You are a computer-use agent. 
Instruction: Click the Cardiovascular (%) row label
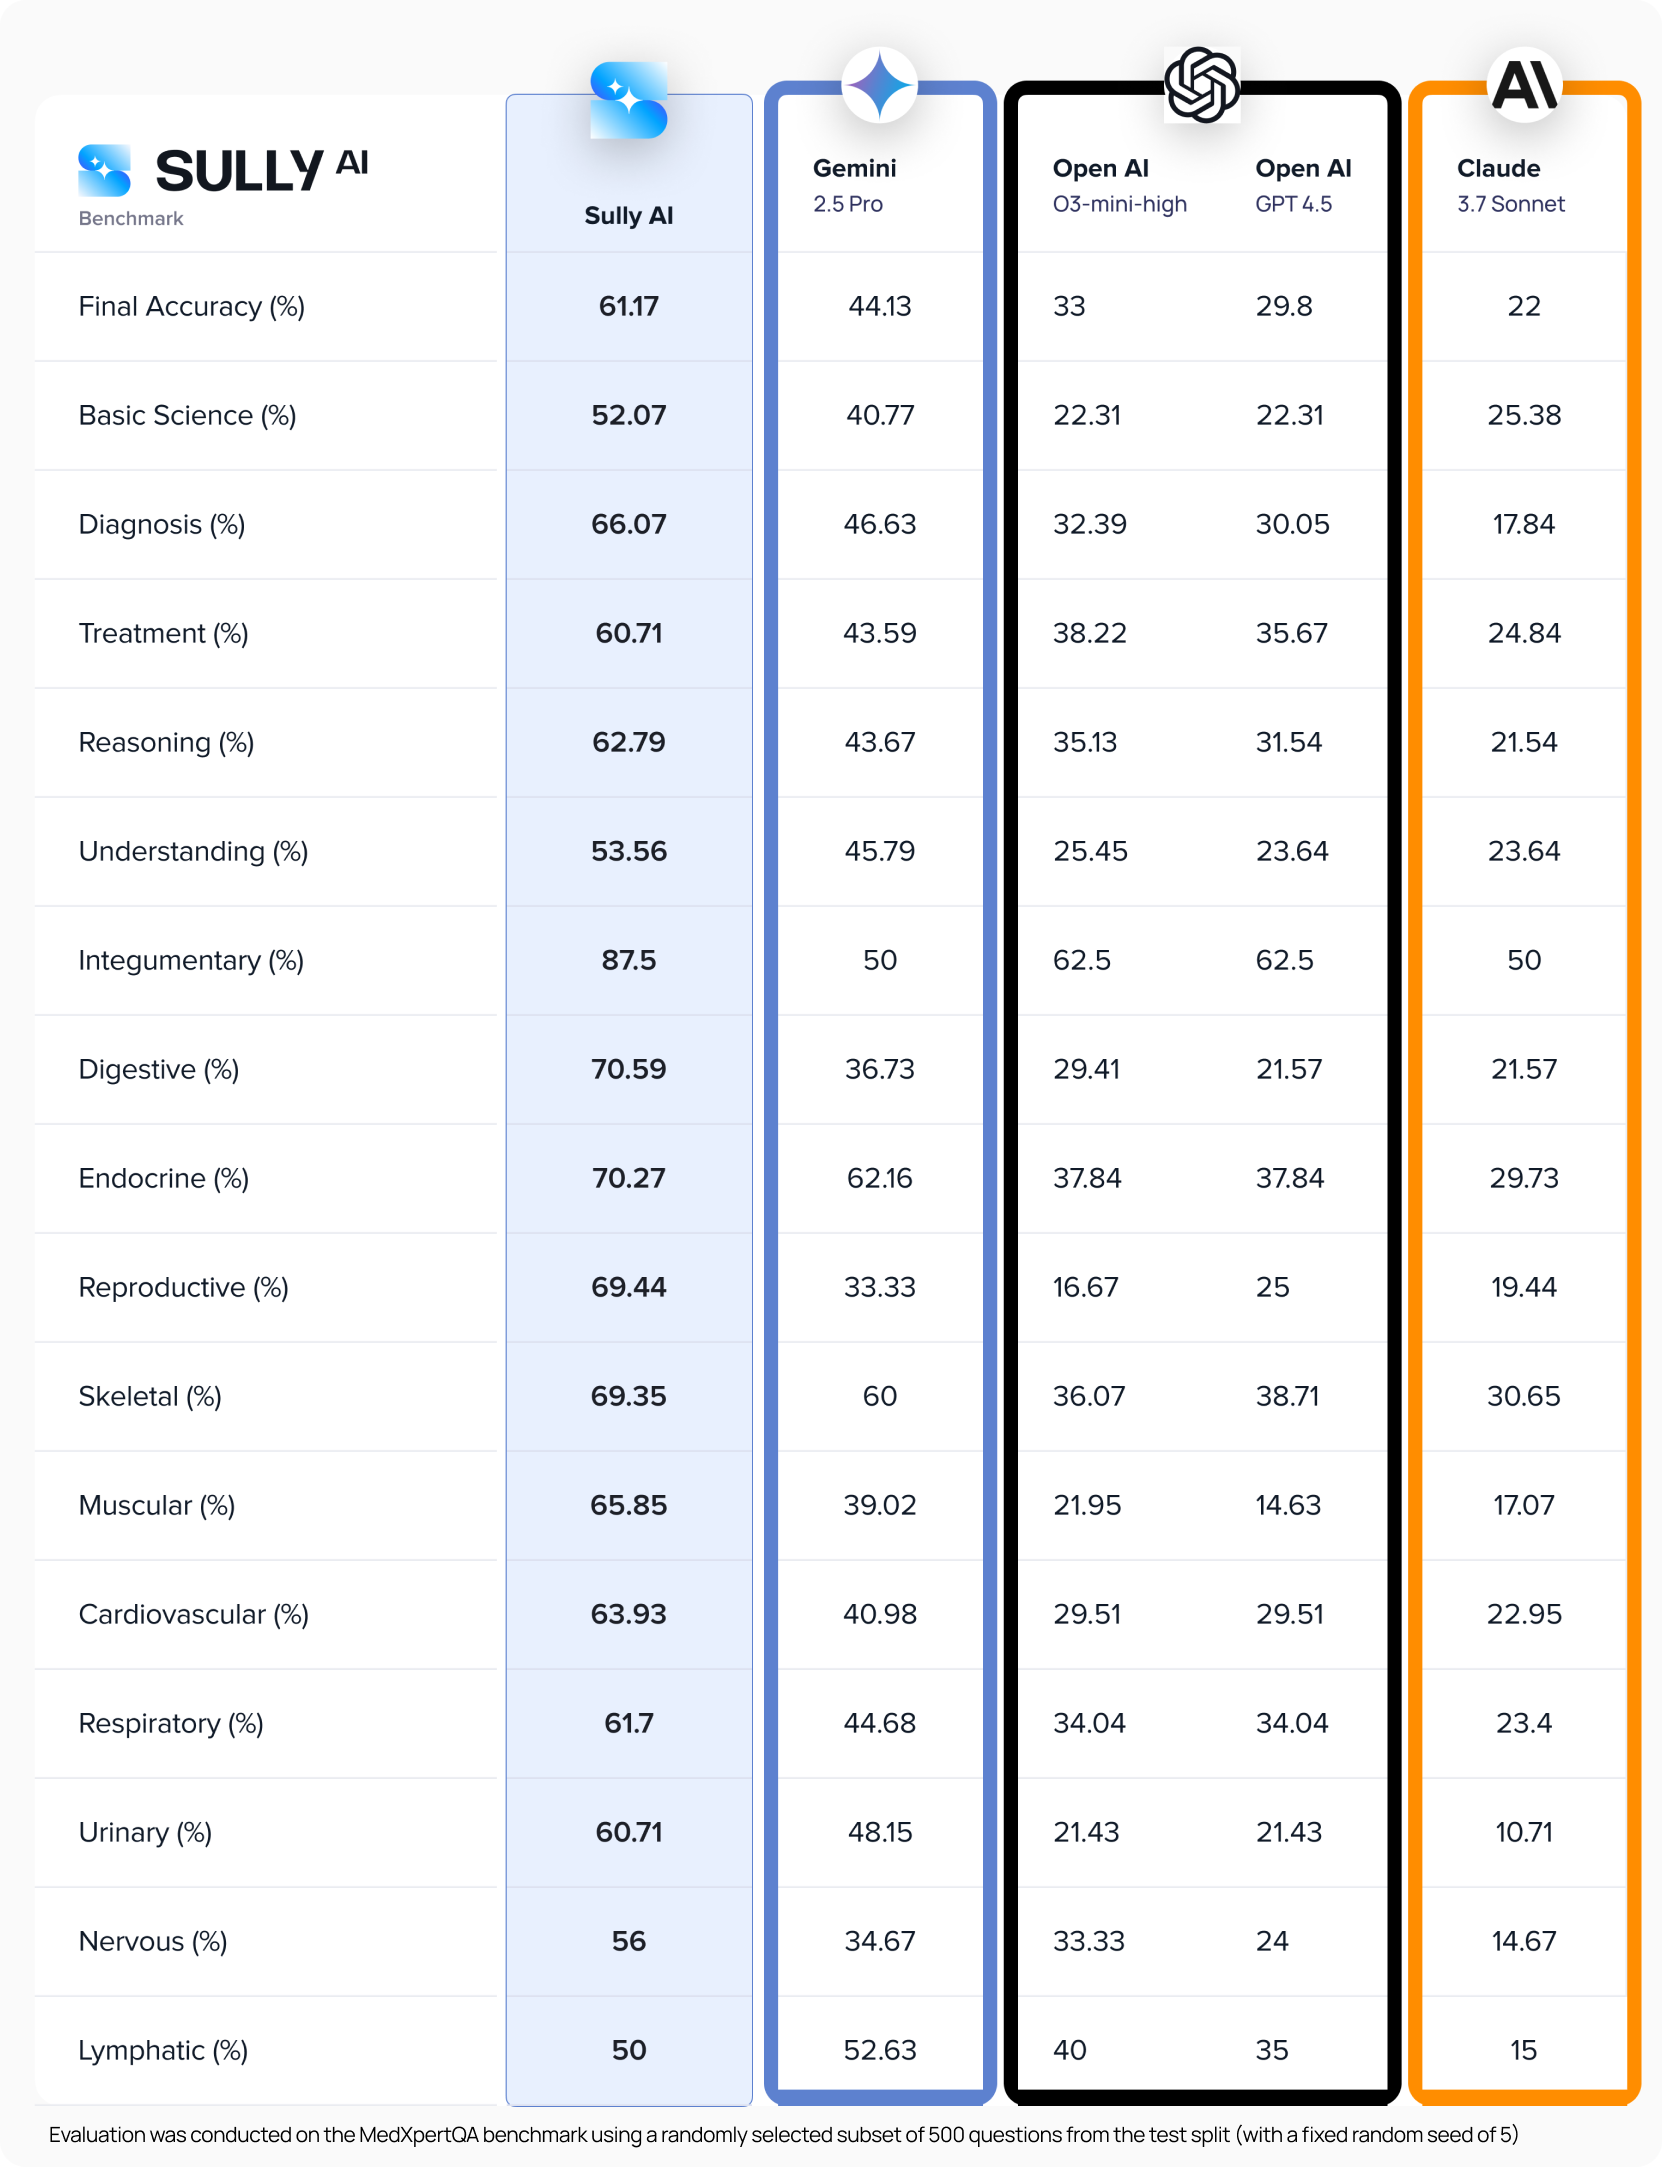click(193, 1614)
